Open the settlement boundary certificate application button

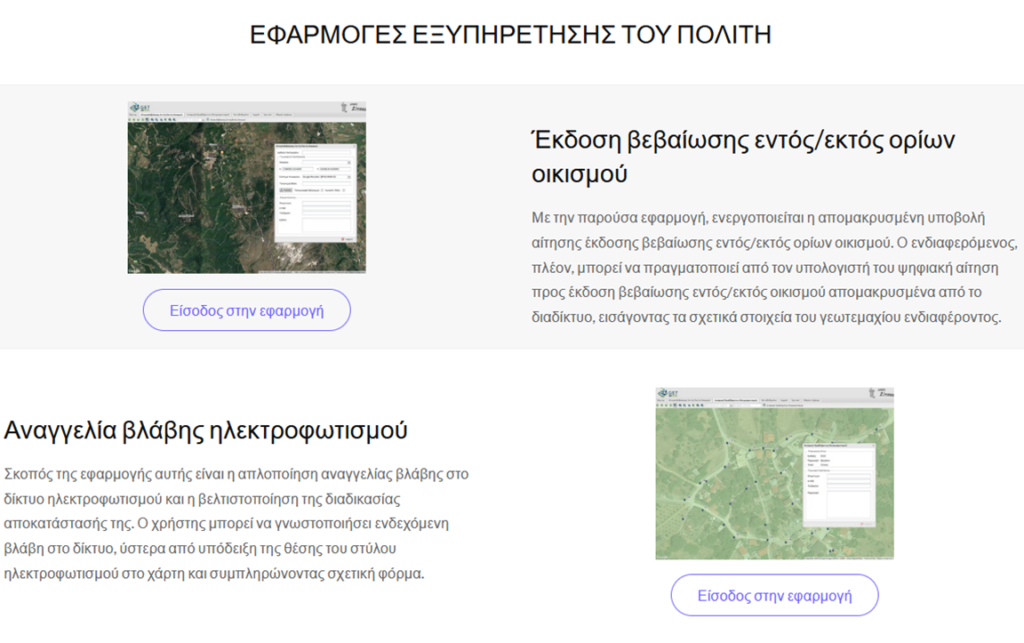[x=247, y=310]
